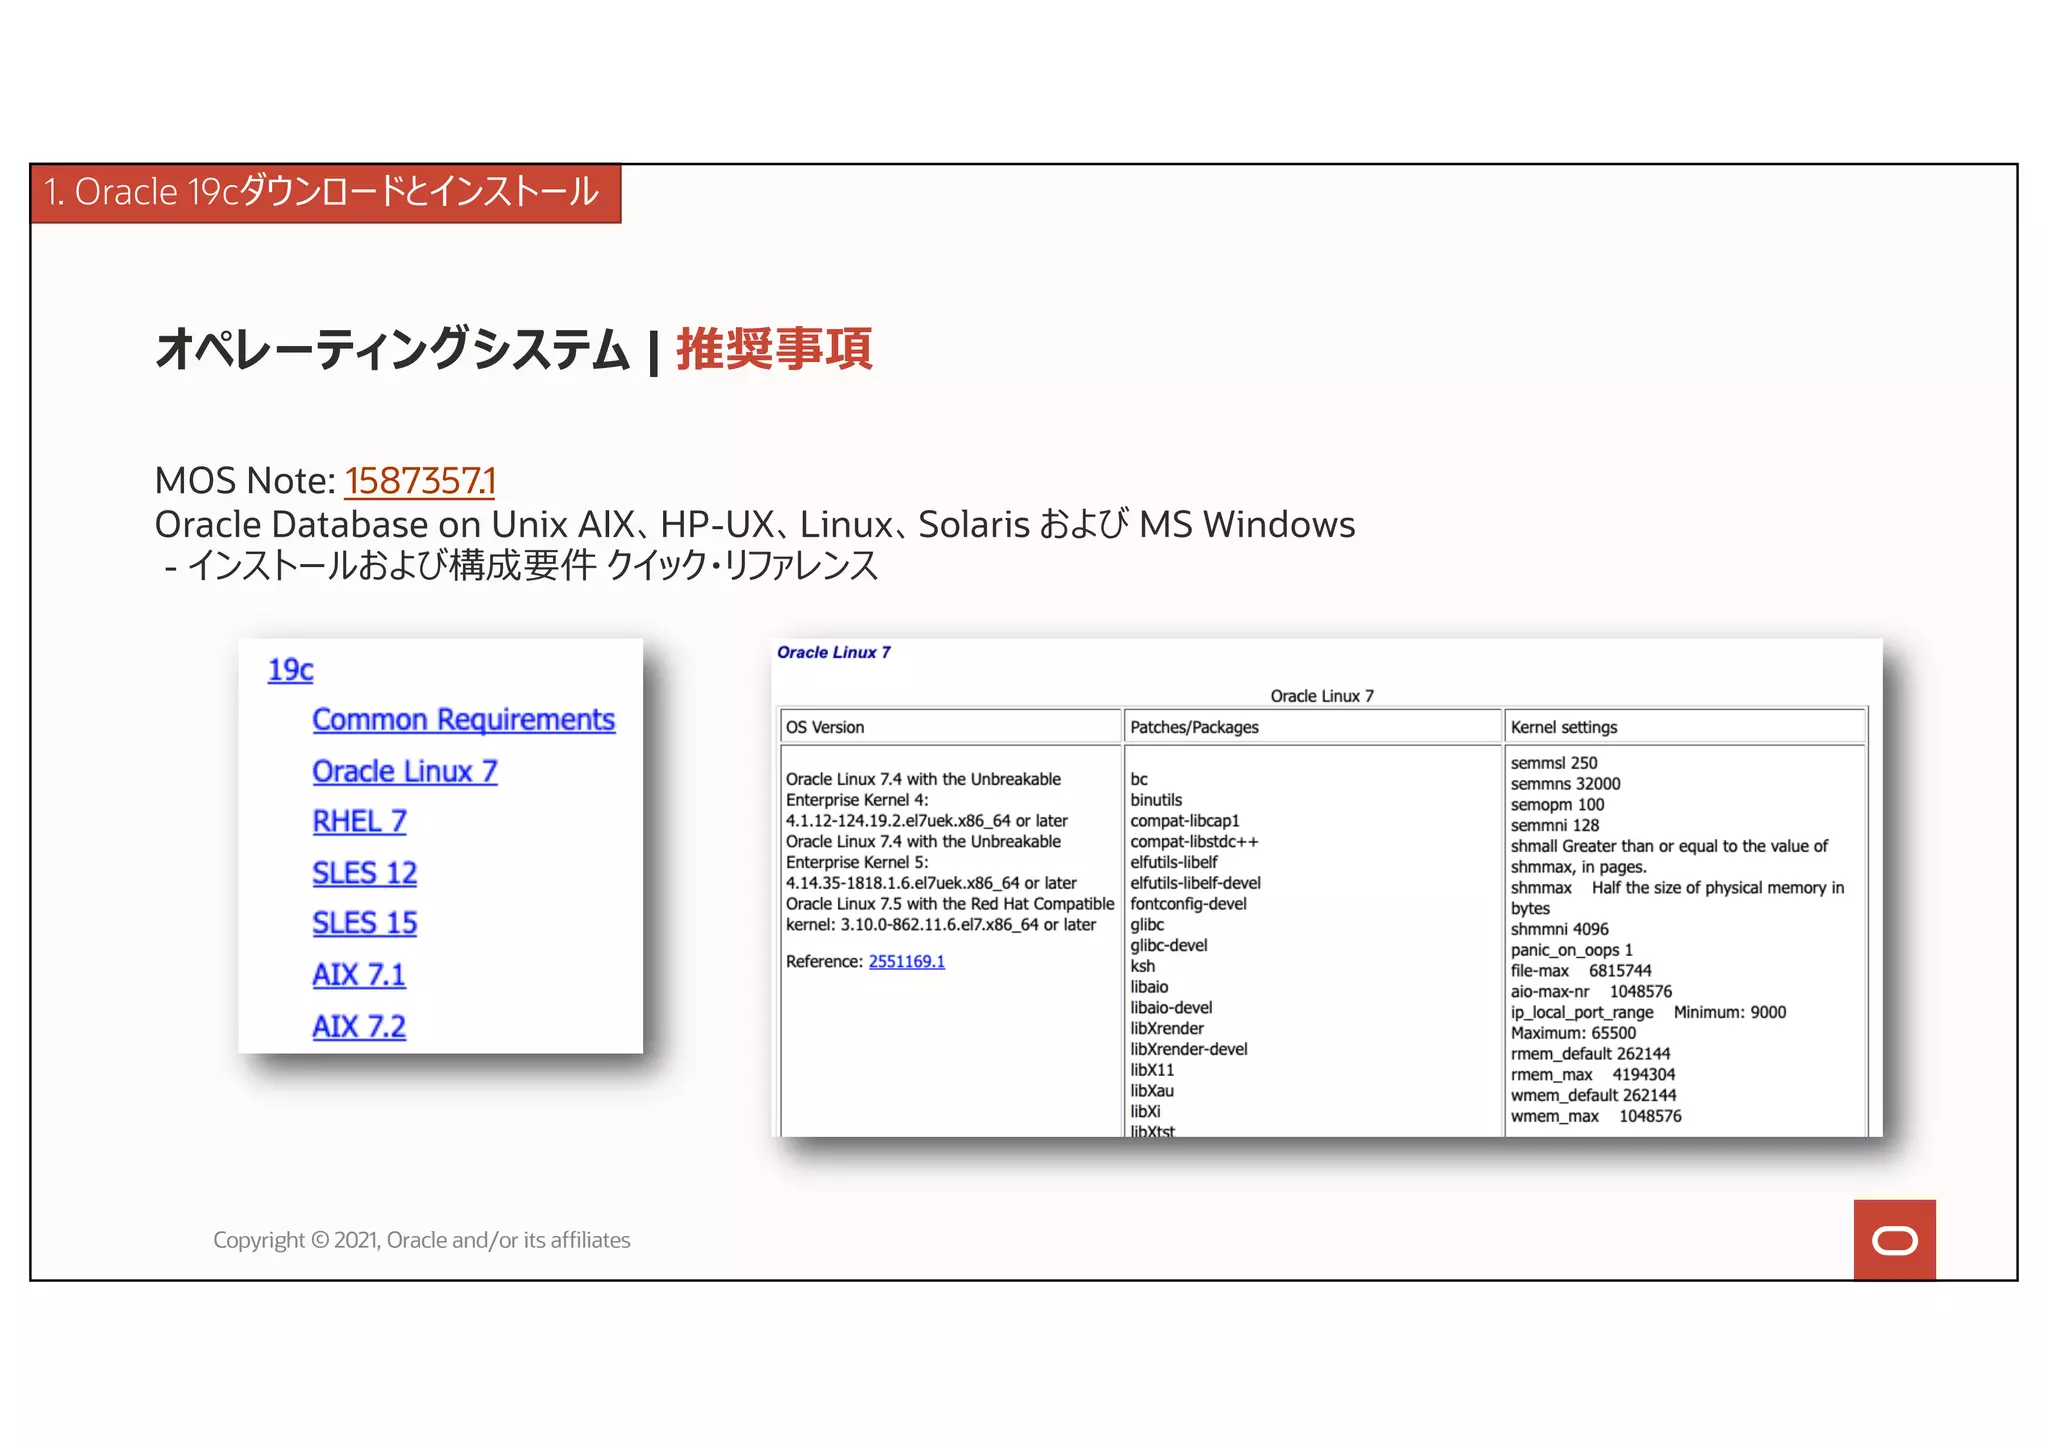This screenshot has width=2048, height=1447.
Task: Click 'semmni 128' kernel setting
Action: pos(1554,825)
